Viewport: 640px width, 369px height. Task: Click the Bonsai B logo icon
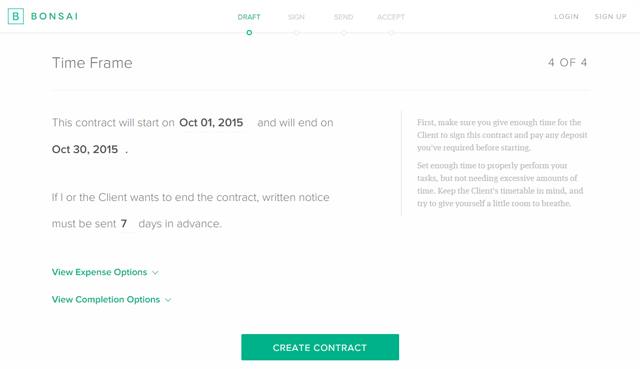point(16,16)
